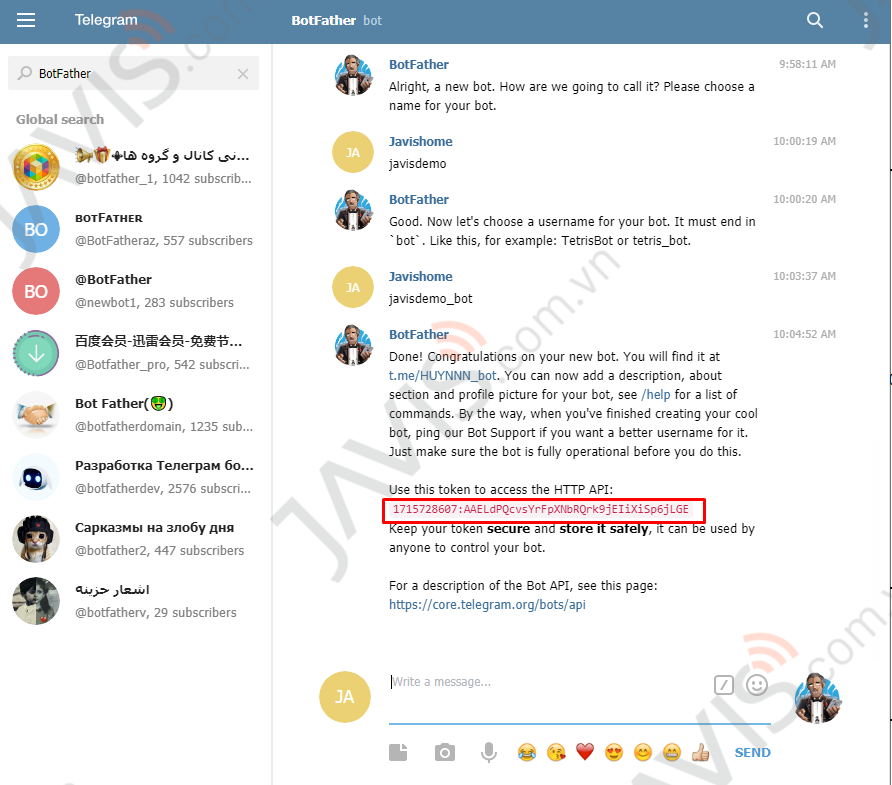Open BotFather profile picture beside message box
Viewport: 892px width, 785px height.
(x=817, y=698)
